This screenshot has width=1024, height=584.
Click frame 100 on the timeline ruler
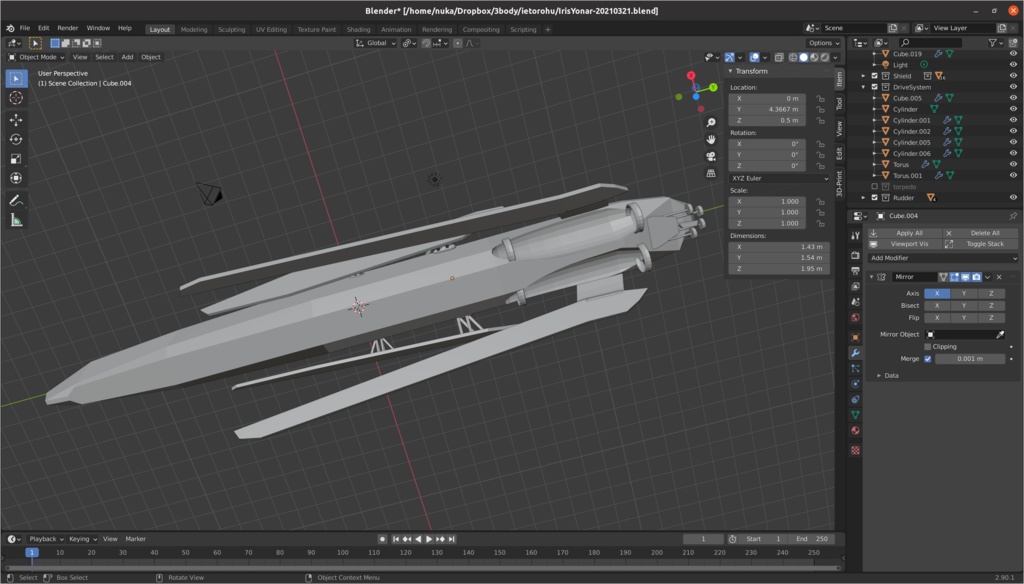tap(342, 552)
